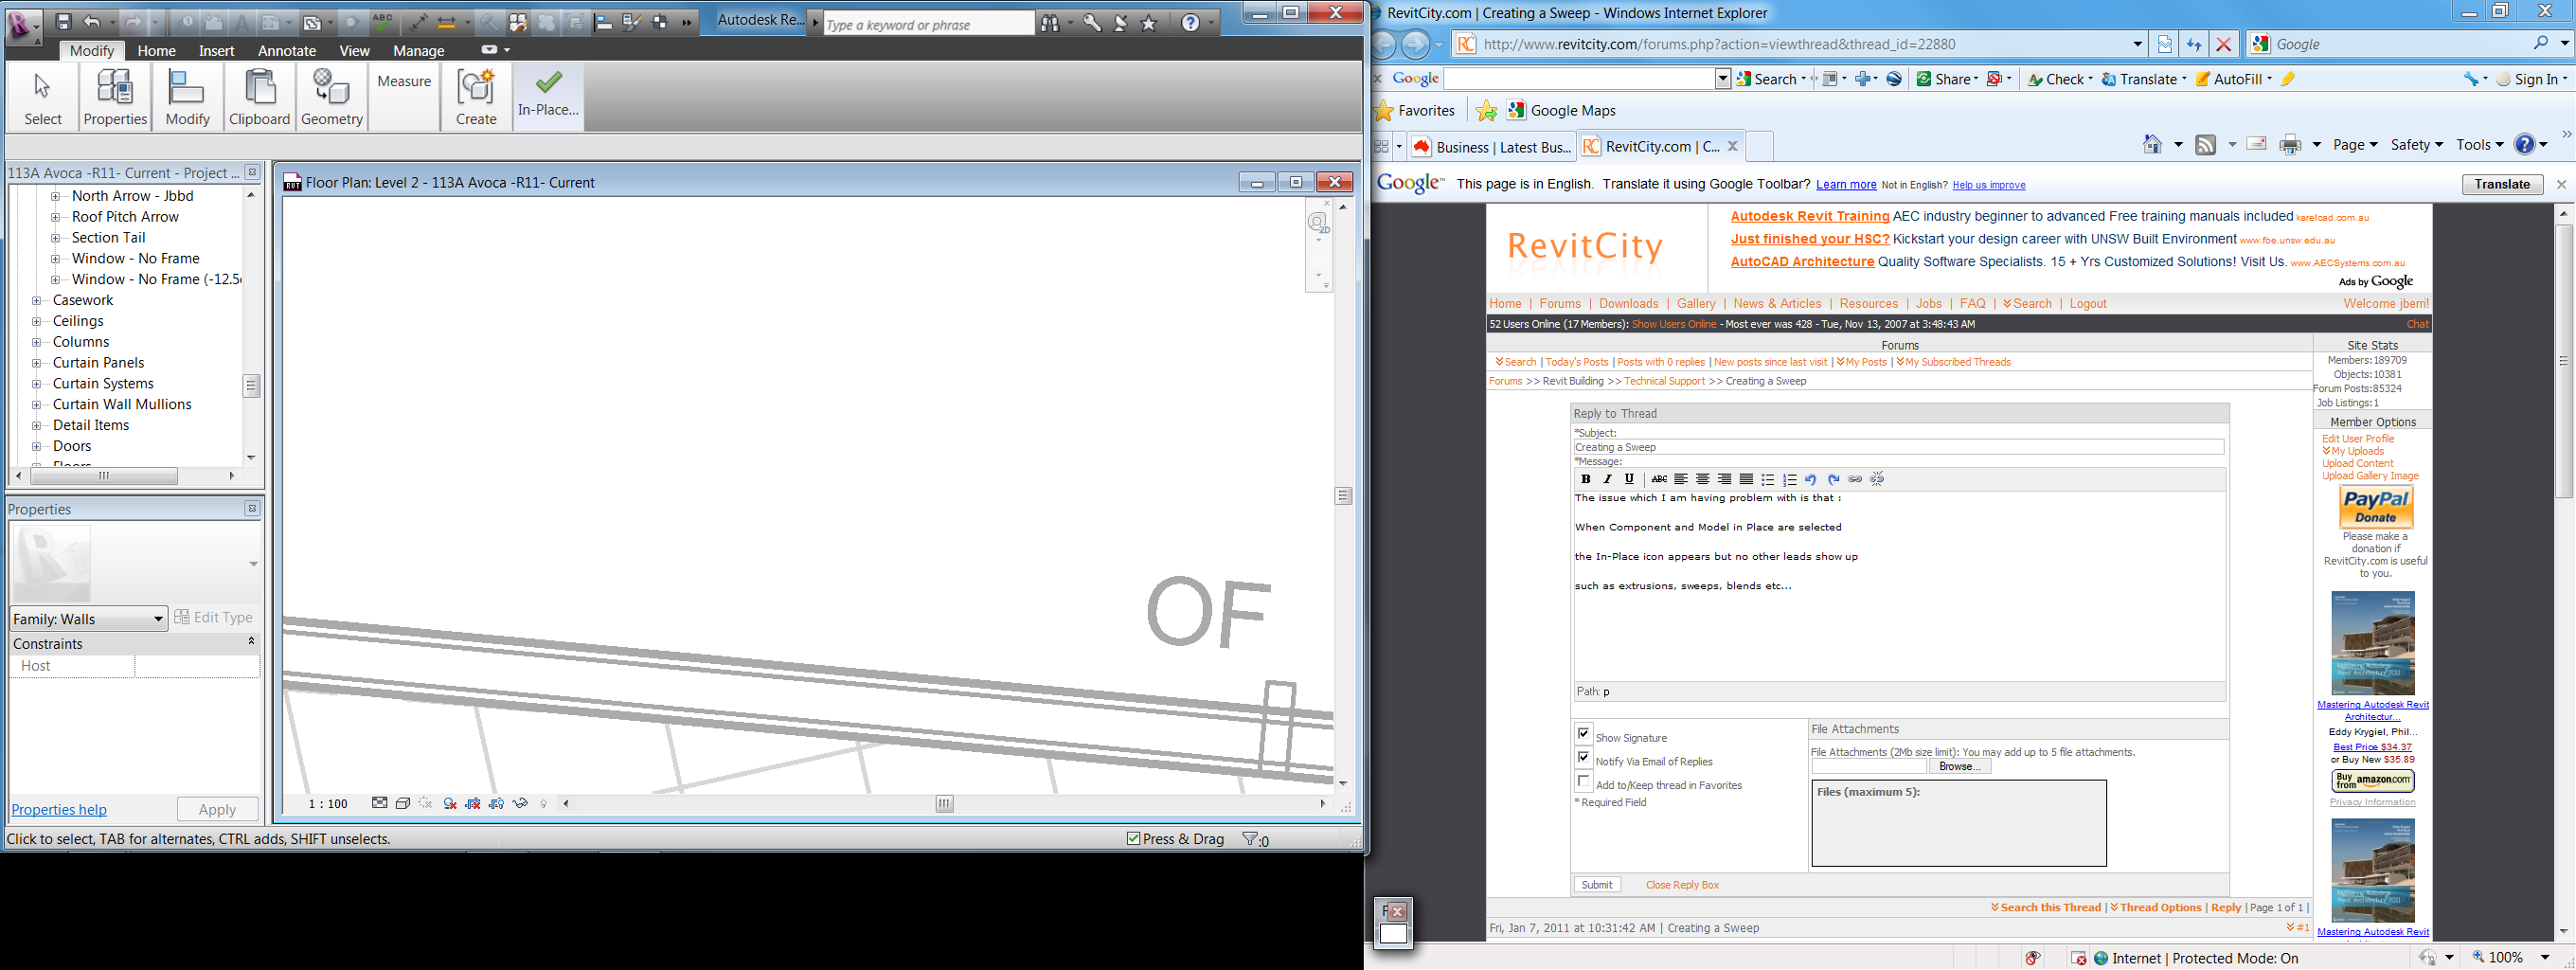The width and height of the screenshot is (2576, 970).
Task: Click the Close Reply Box link
Action: tap(1682, 885)
